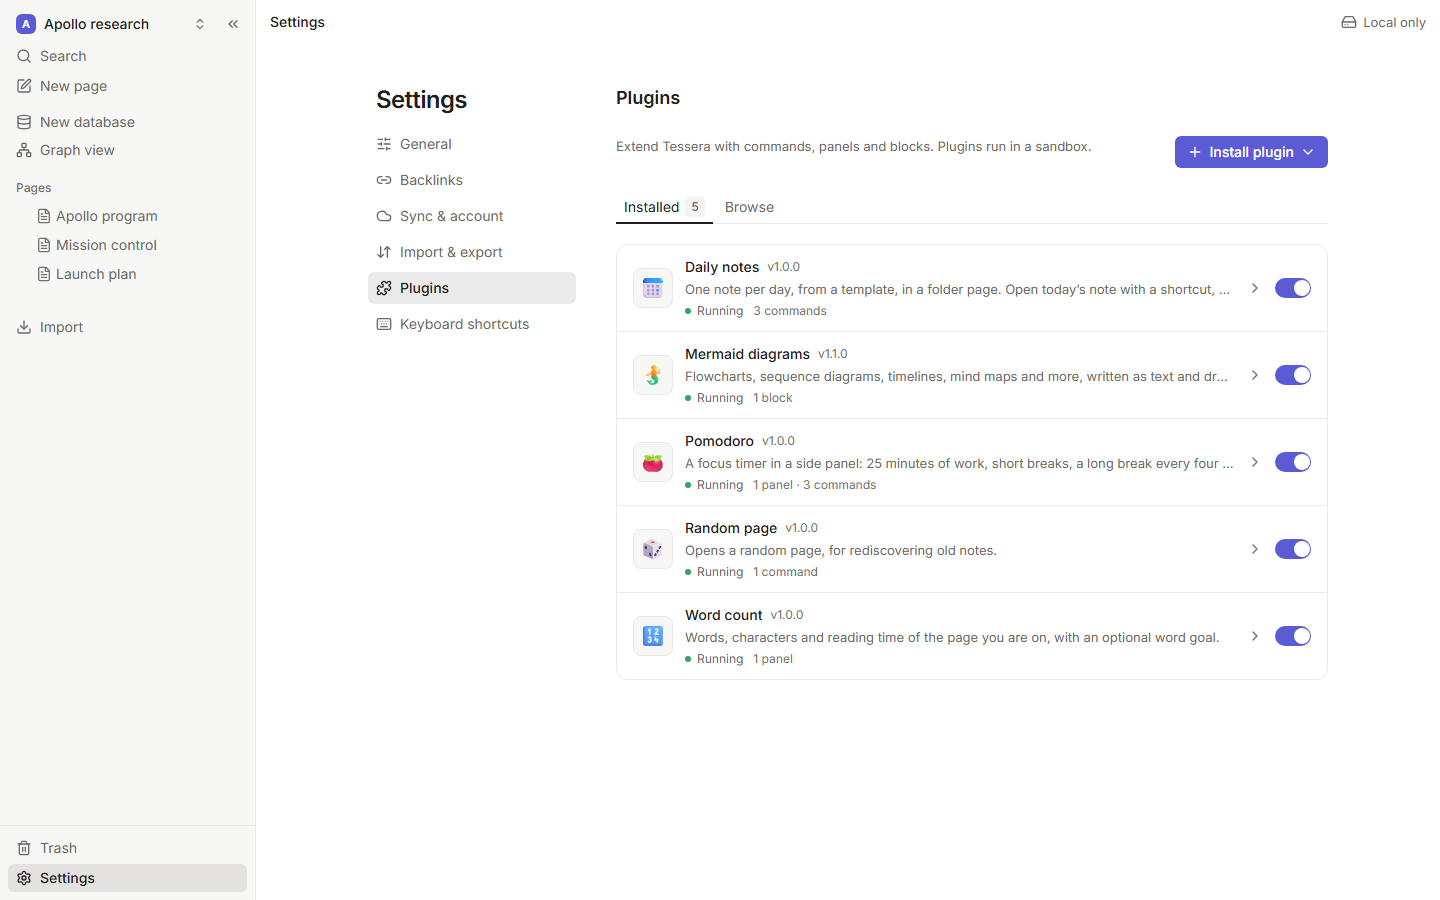Click the Mermaid diagrams plugin icon
Screen dimensions: 1440x900
click(x=653, y=375)
